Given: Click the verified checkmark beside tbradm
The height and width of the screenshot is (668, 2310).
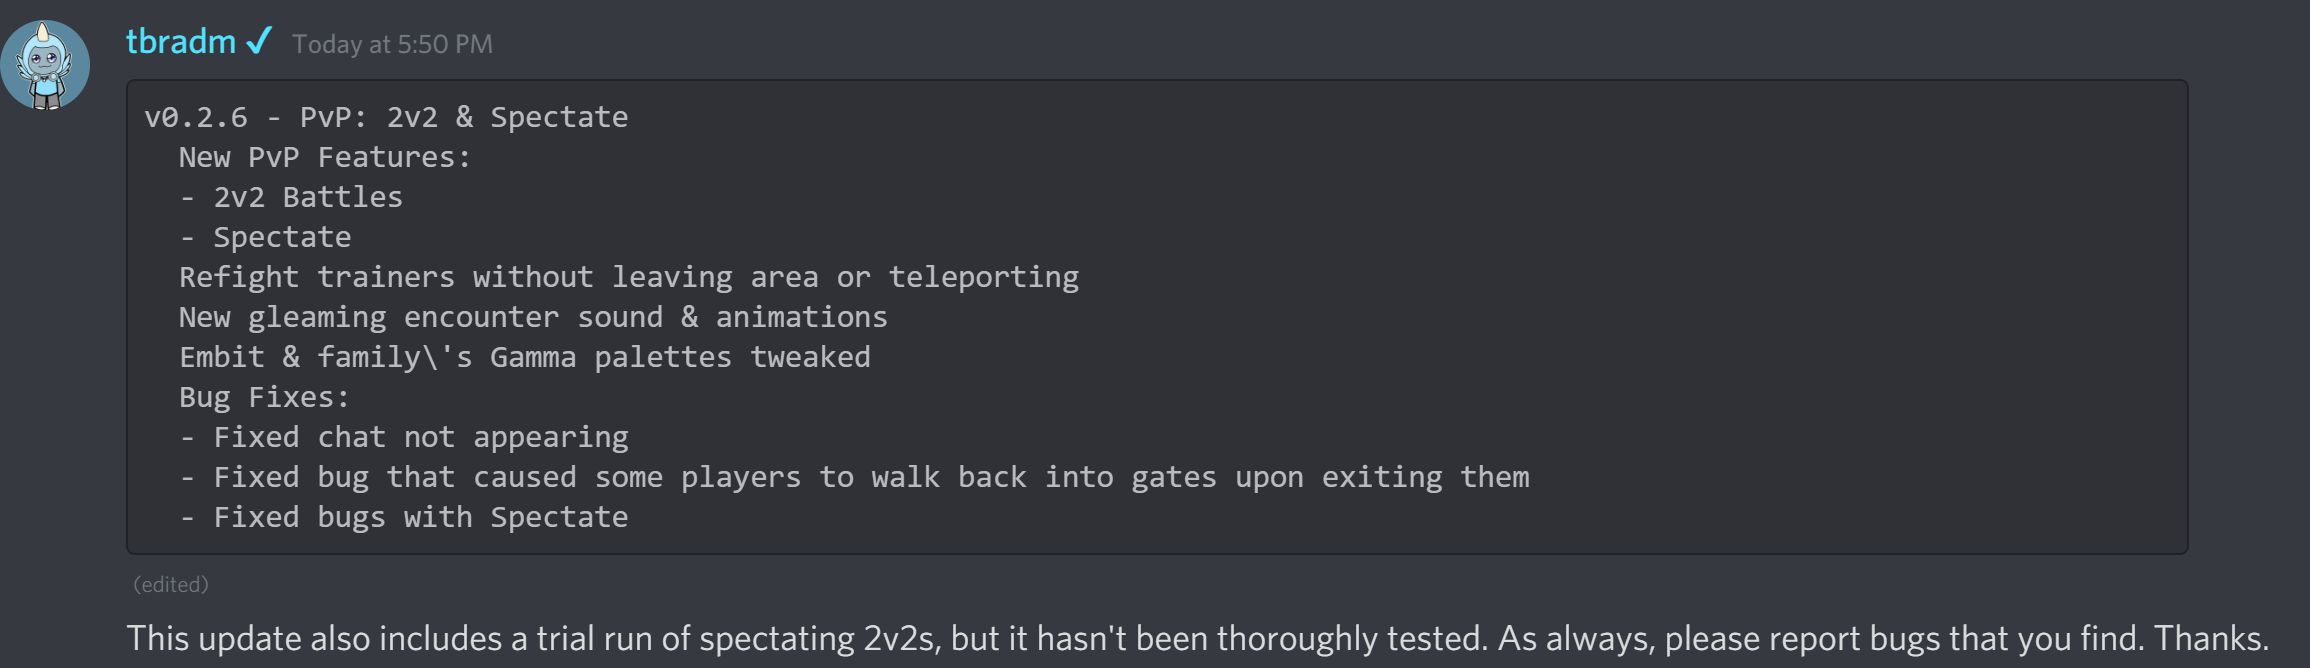Looking at the screenshot, I should coord(259,41).
